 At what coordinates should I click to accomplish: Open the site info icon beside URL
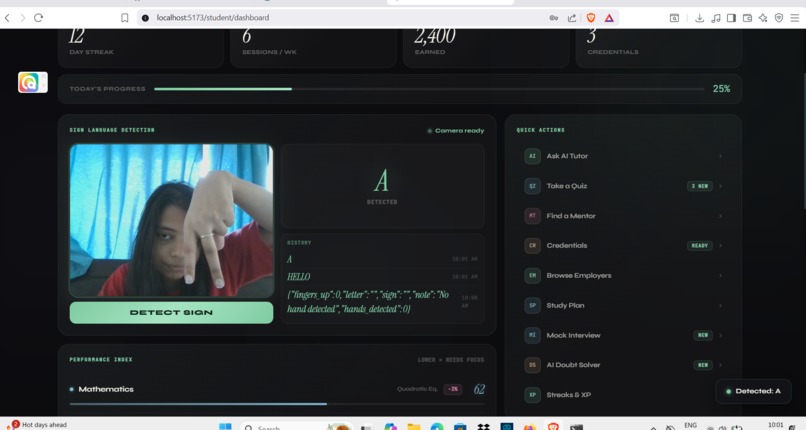145,17
